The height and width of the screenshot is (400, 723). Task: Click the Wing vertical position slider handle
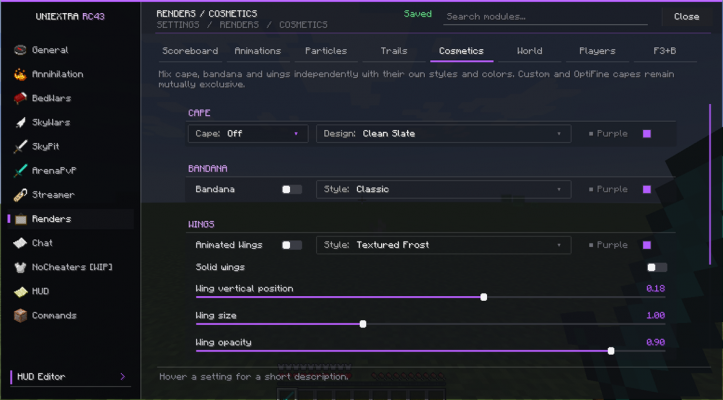pyautogui.click(x=484, y=297)
